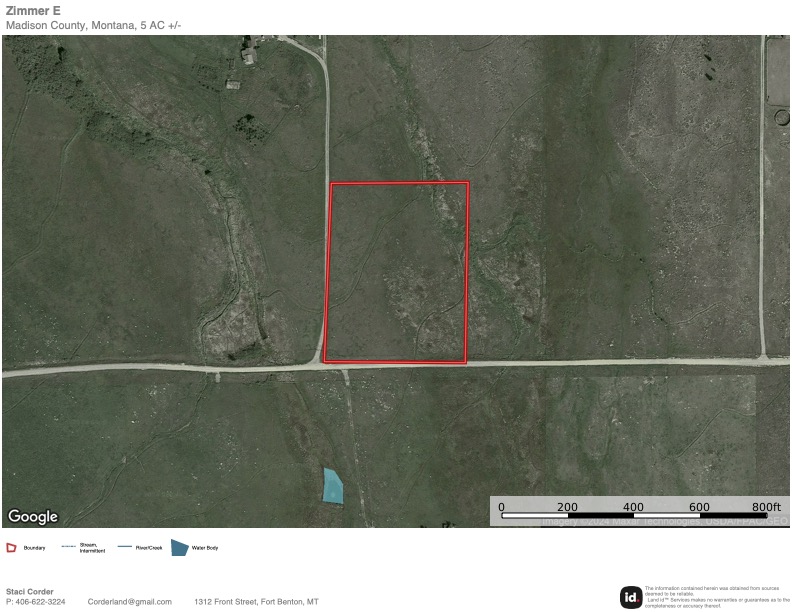
Task: Click the red Boundary legend icon
Action: click(11, 548)
